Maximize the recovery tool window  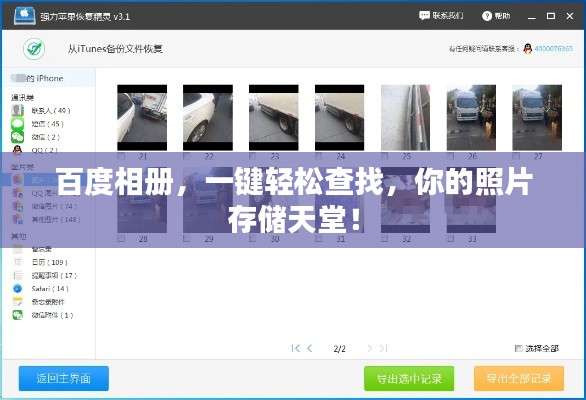[x=550, y=16]
